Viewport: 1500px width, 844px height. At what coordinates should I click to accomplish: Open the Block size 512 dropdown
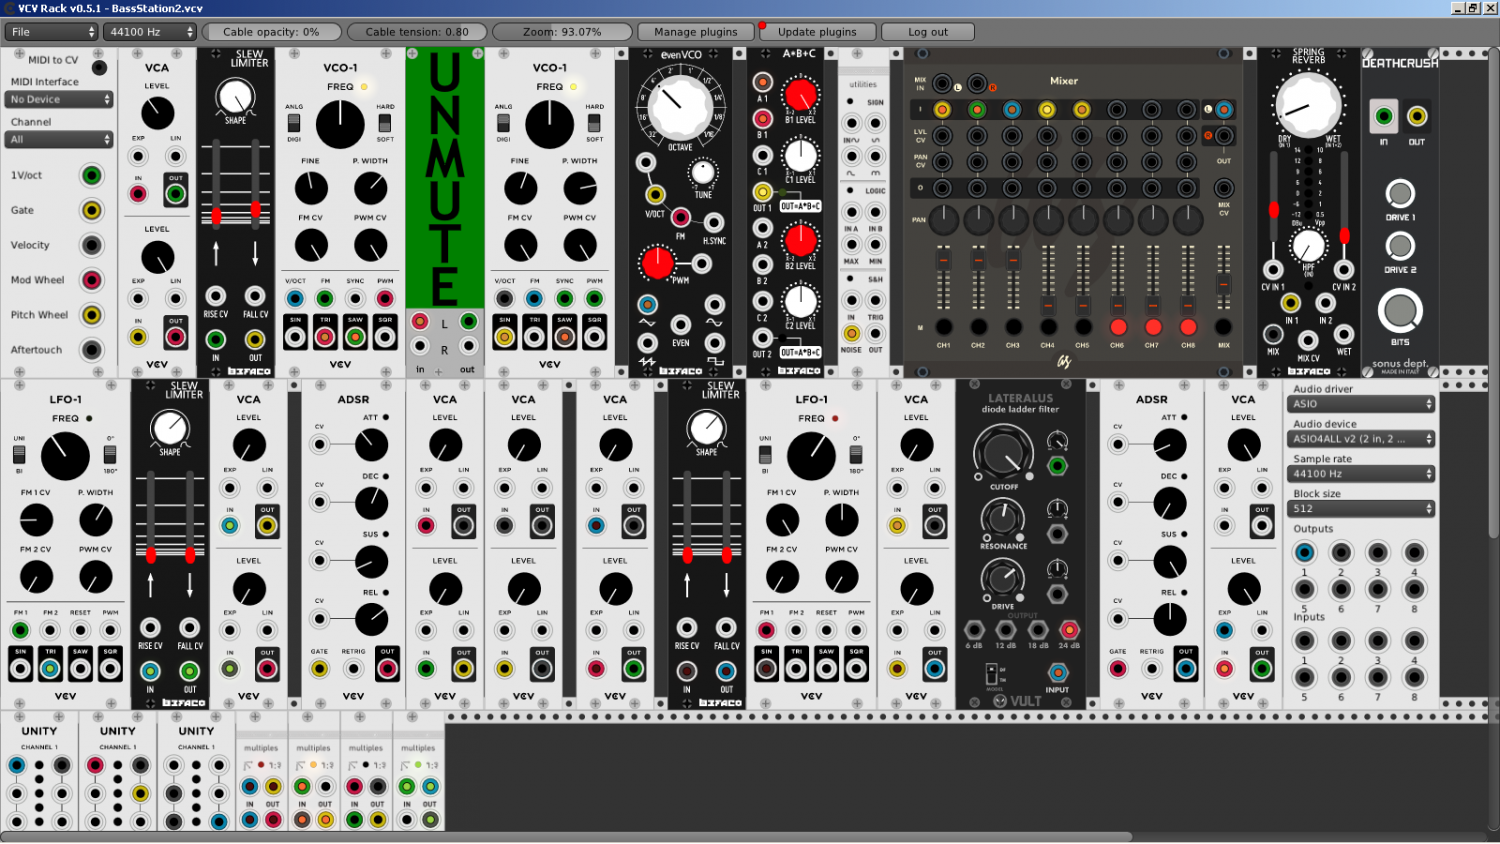pyautogui.click(x=1361, y=509)
